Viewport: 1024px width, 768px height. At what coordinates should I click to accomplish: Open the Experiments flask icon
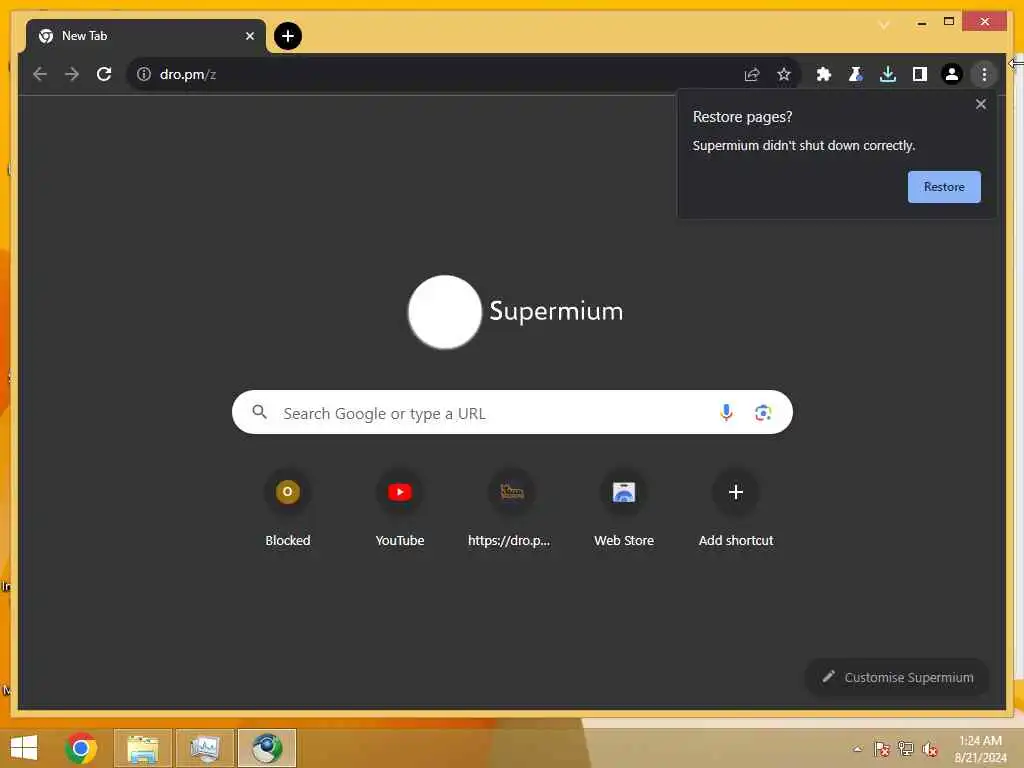click(856, 74)
